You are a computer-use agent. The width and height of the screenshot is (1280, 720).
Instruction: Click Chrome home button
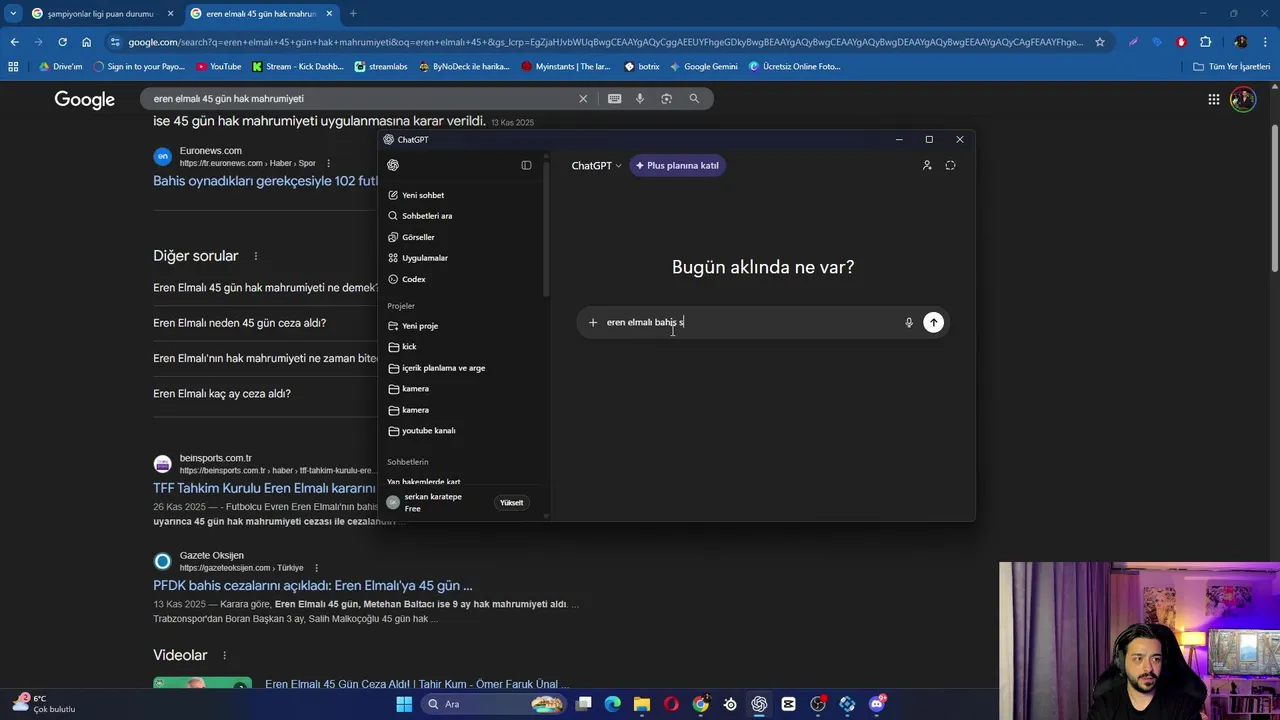pos(86,42)
